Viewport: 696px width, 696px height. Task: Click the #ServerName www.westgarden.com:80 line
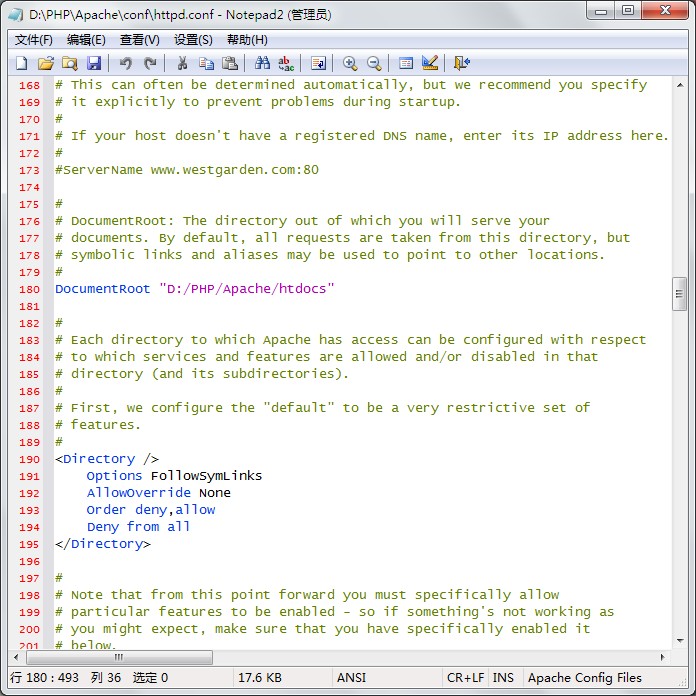tap(187, 170)
